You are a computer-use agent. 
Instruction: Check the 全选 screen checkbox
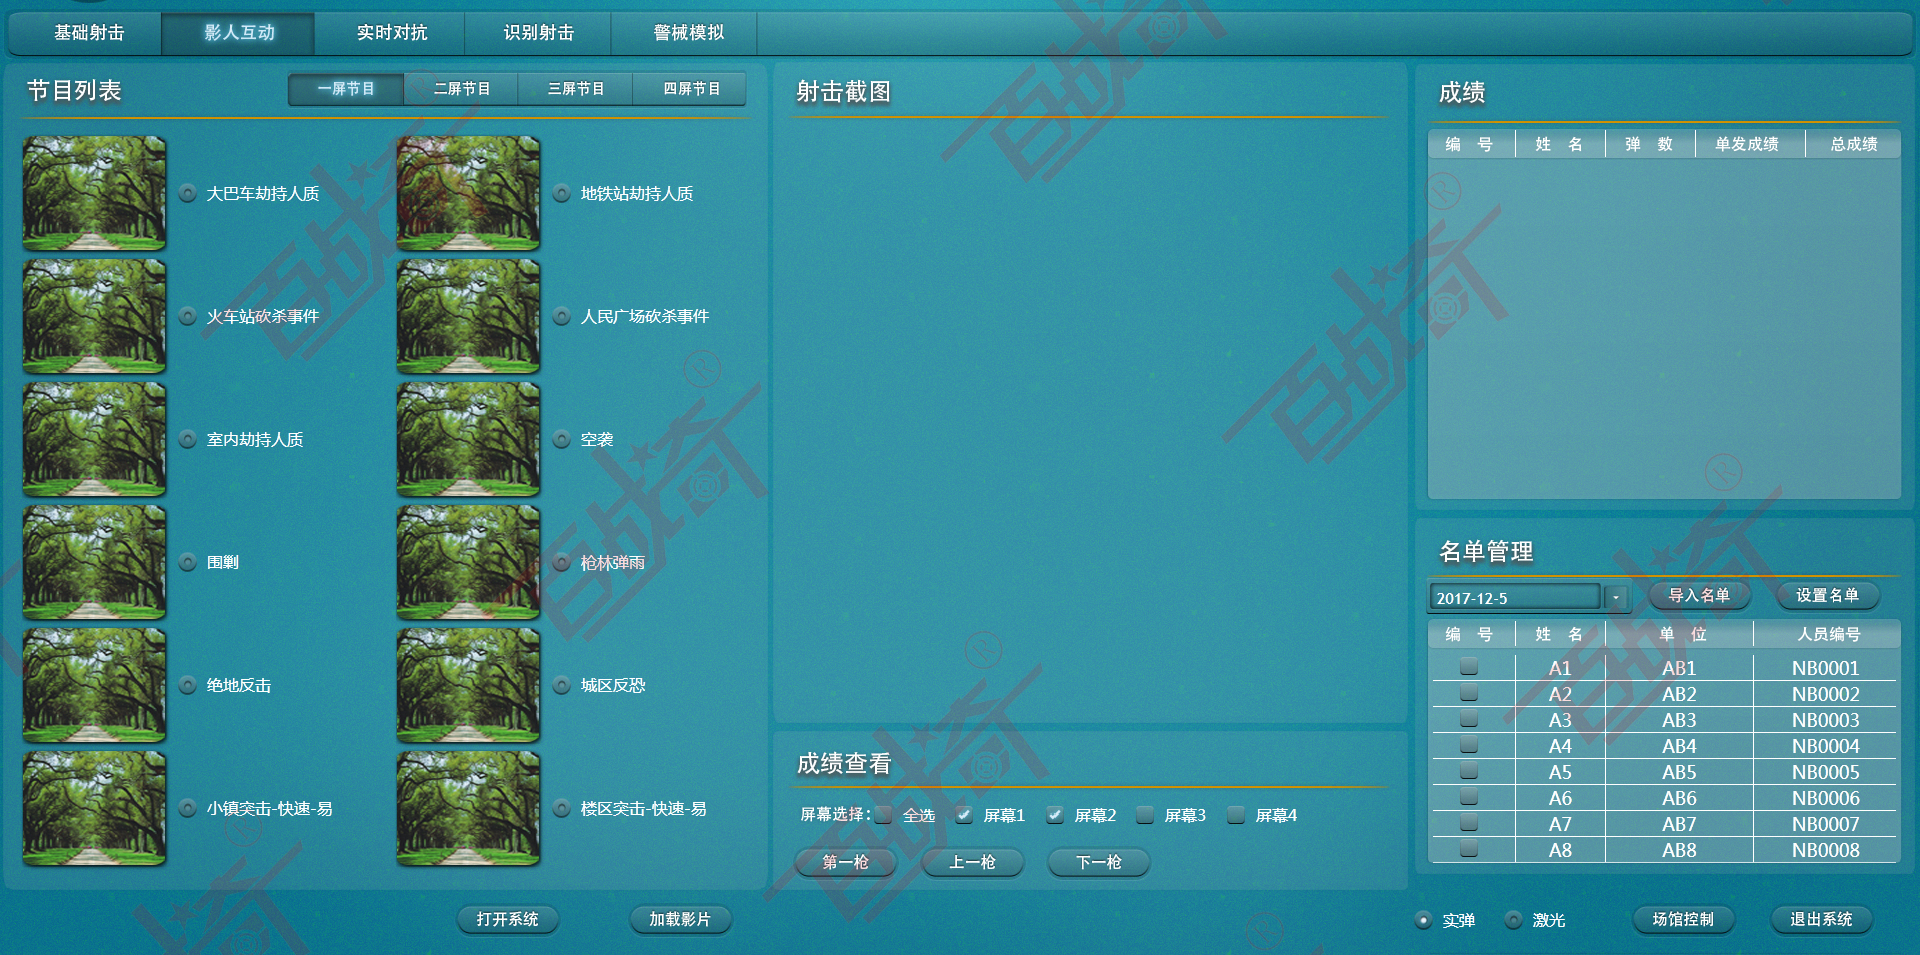pyautogui.click(x=883, y=815)
